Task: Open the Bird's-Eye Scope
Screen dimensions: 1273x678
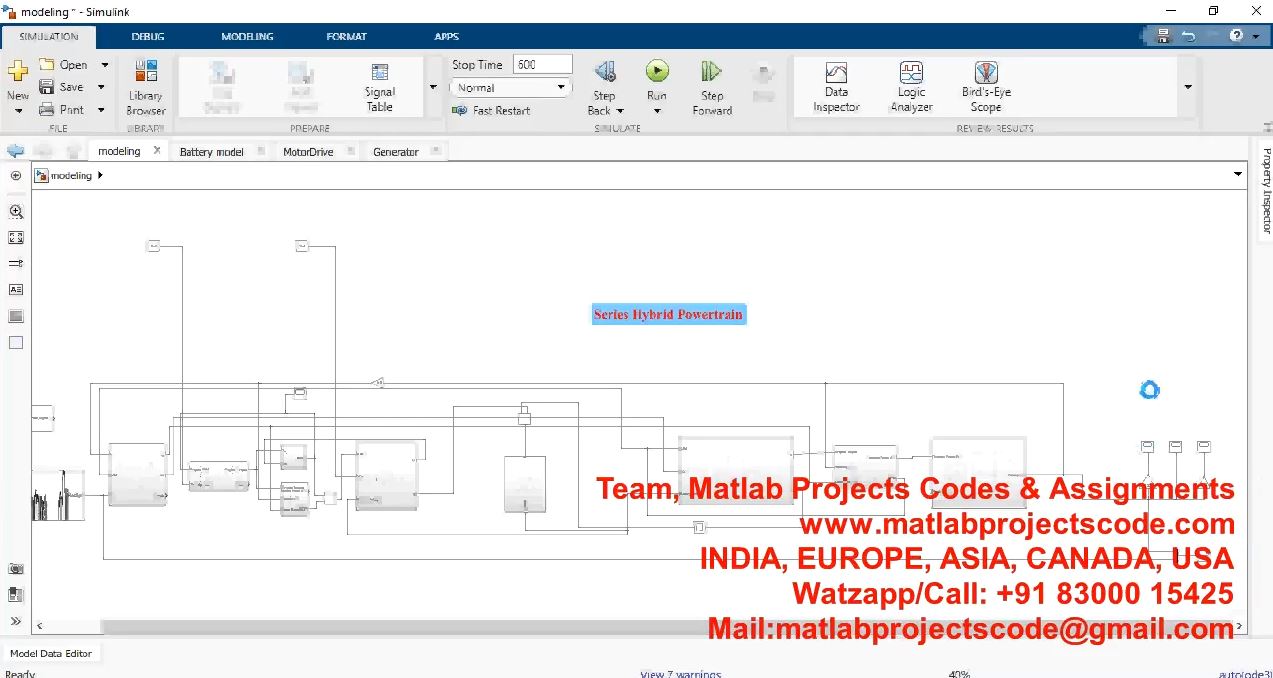Action: tap(986, 88)
